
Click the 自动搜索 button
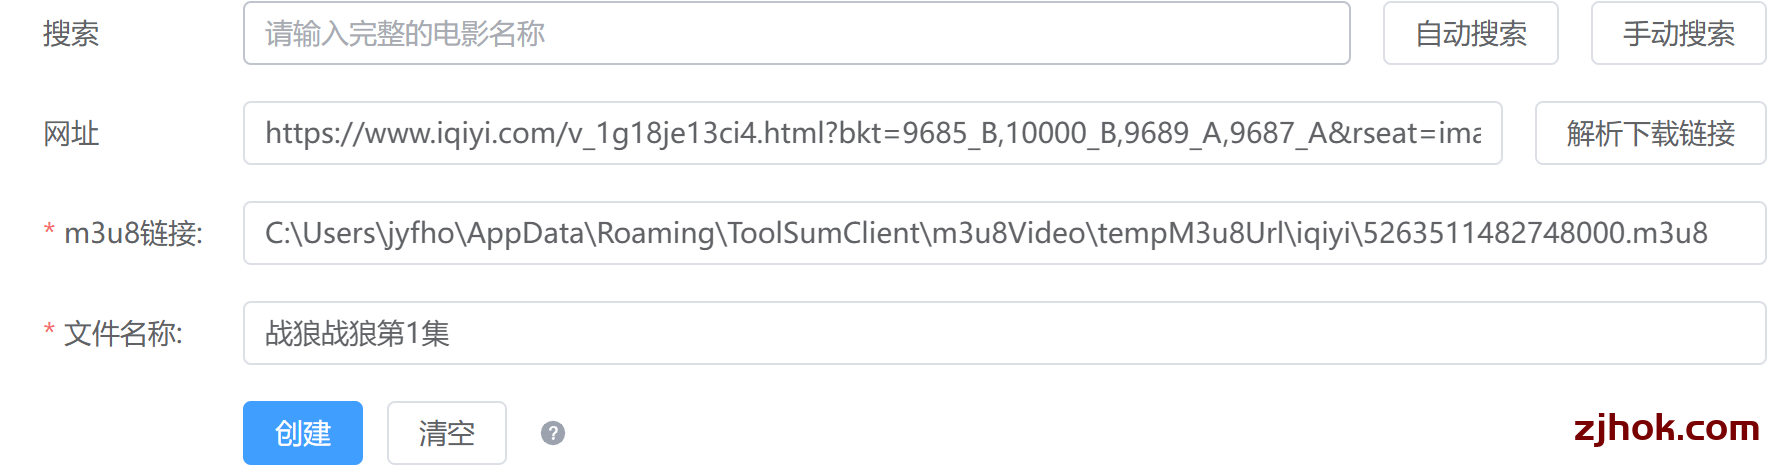click(x=1470, y=34)
